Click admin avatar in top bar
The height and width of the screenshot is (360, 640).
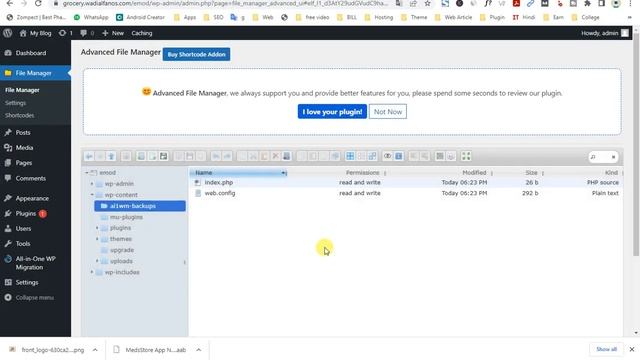(625, 33)
